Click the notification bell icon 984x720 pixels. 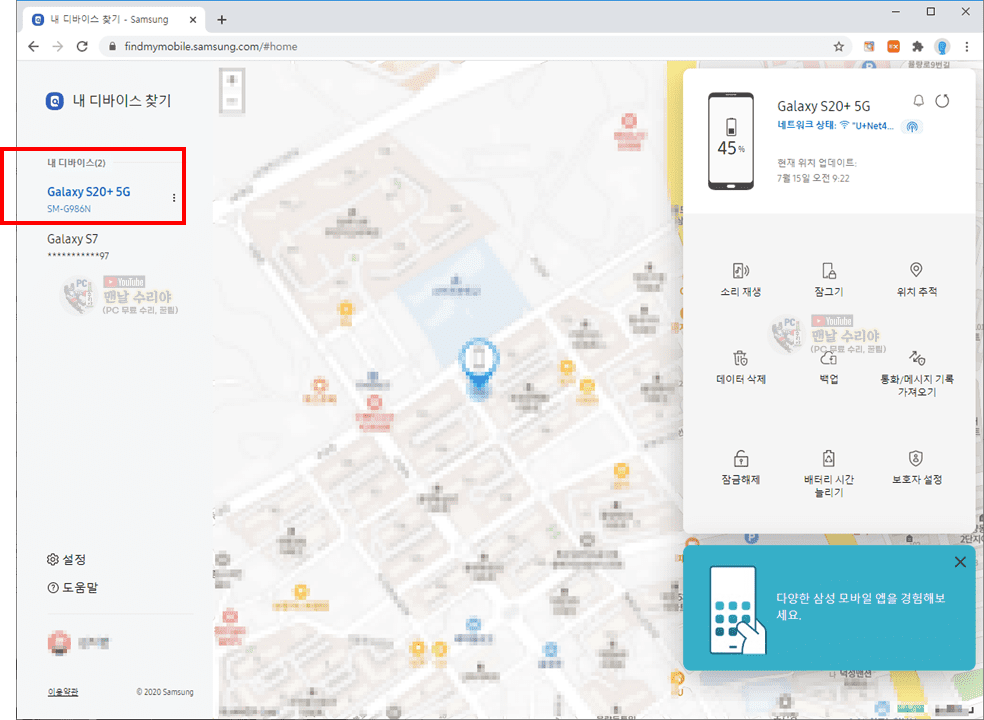(x=918, y=101)
